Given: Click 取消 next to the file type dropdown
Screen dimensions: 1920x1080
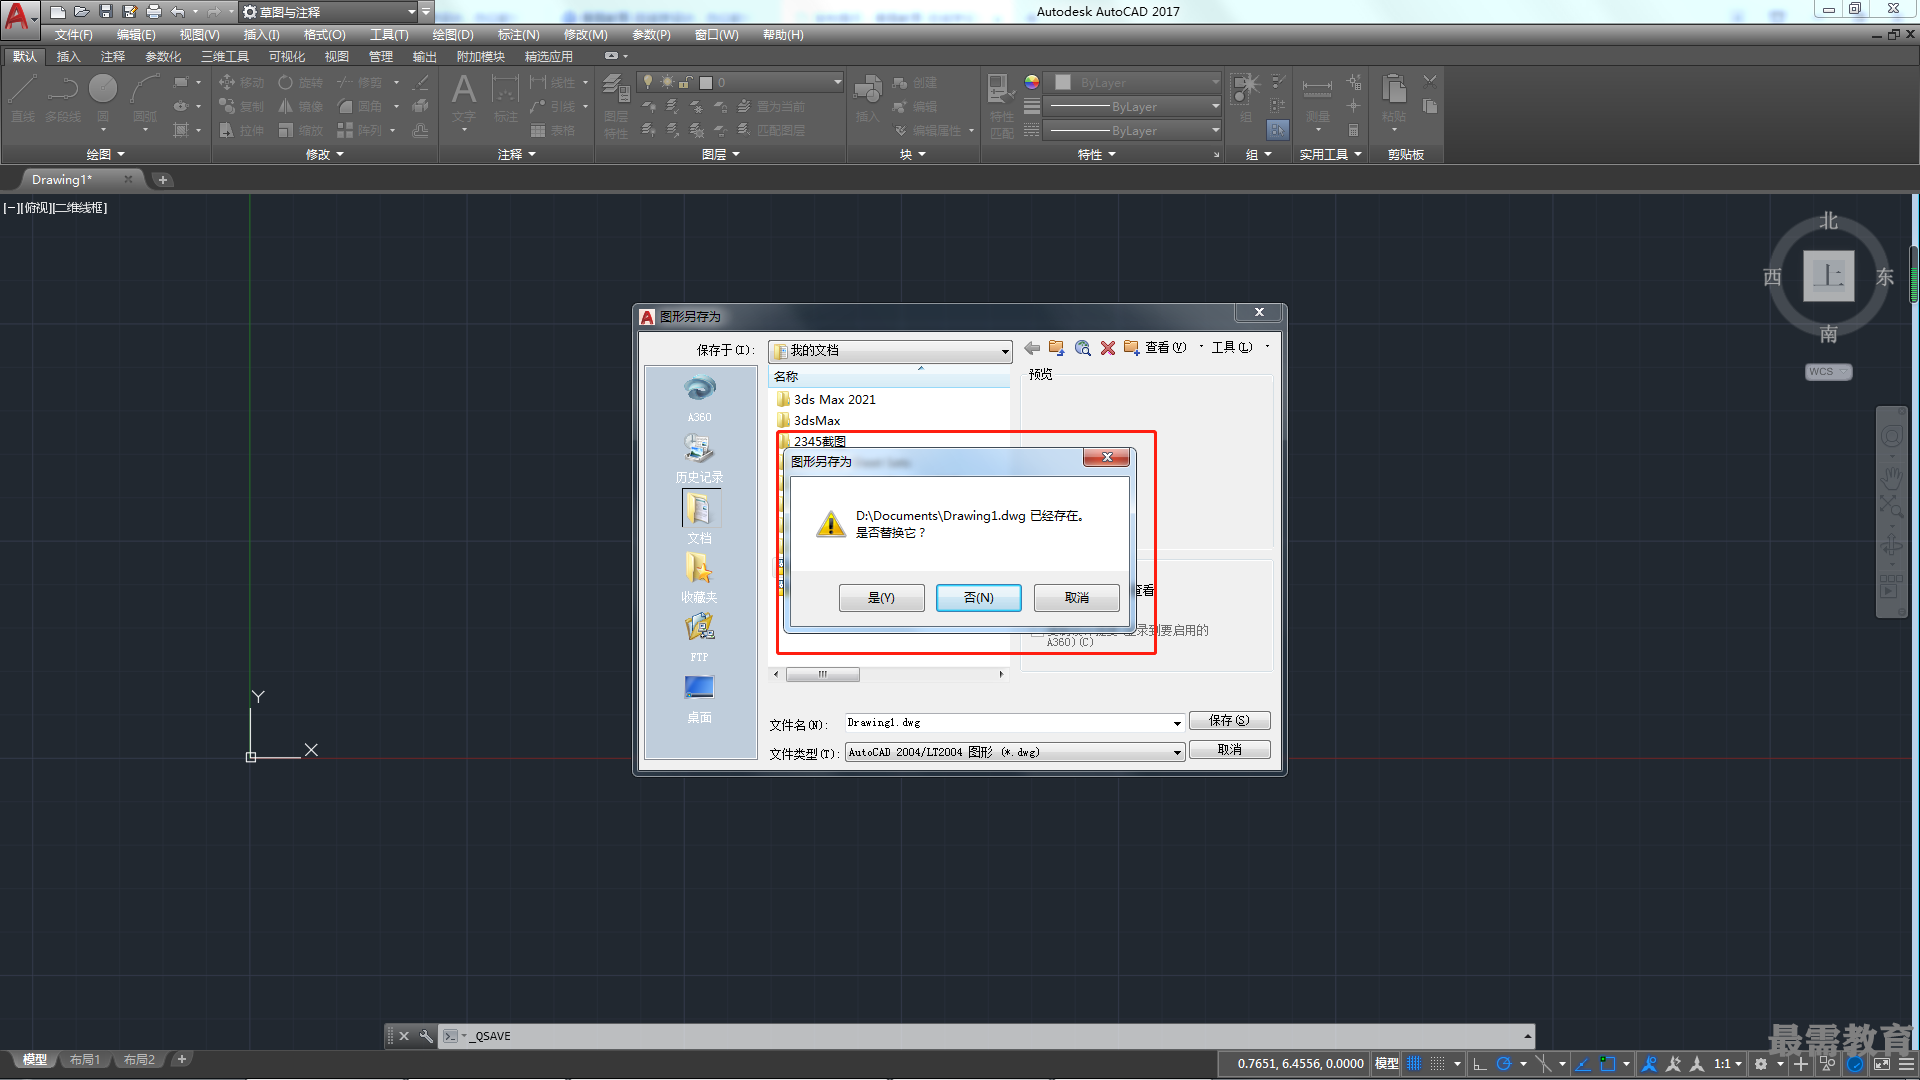Looking at the screenshot, I should (x=1229, y=749).
